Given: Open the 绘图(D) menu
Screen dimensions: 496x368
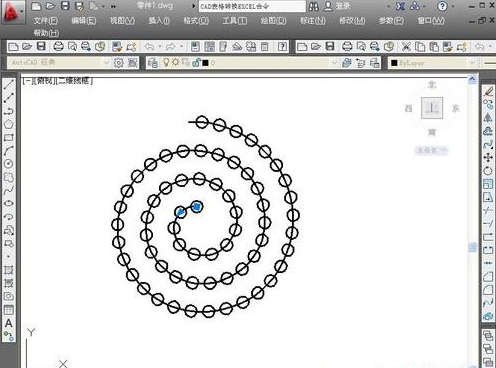Looking at the screenshot, I should pyautogui.click(x=273, y=21).
